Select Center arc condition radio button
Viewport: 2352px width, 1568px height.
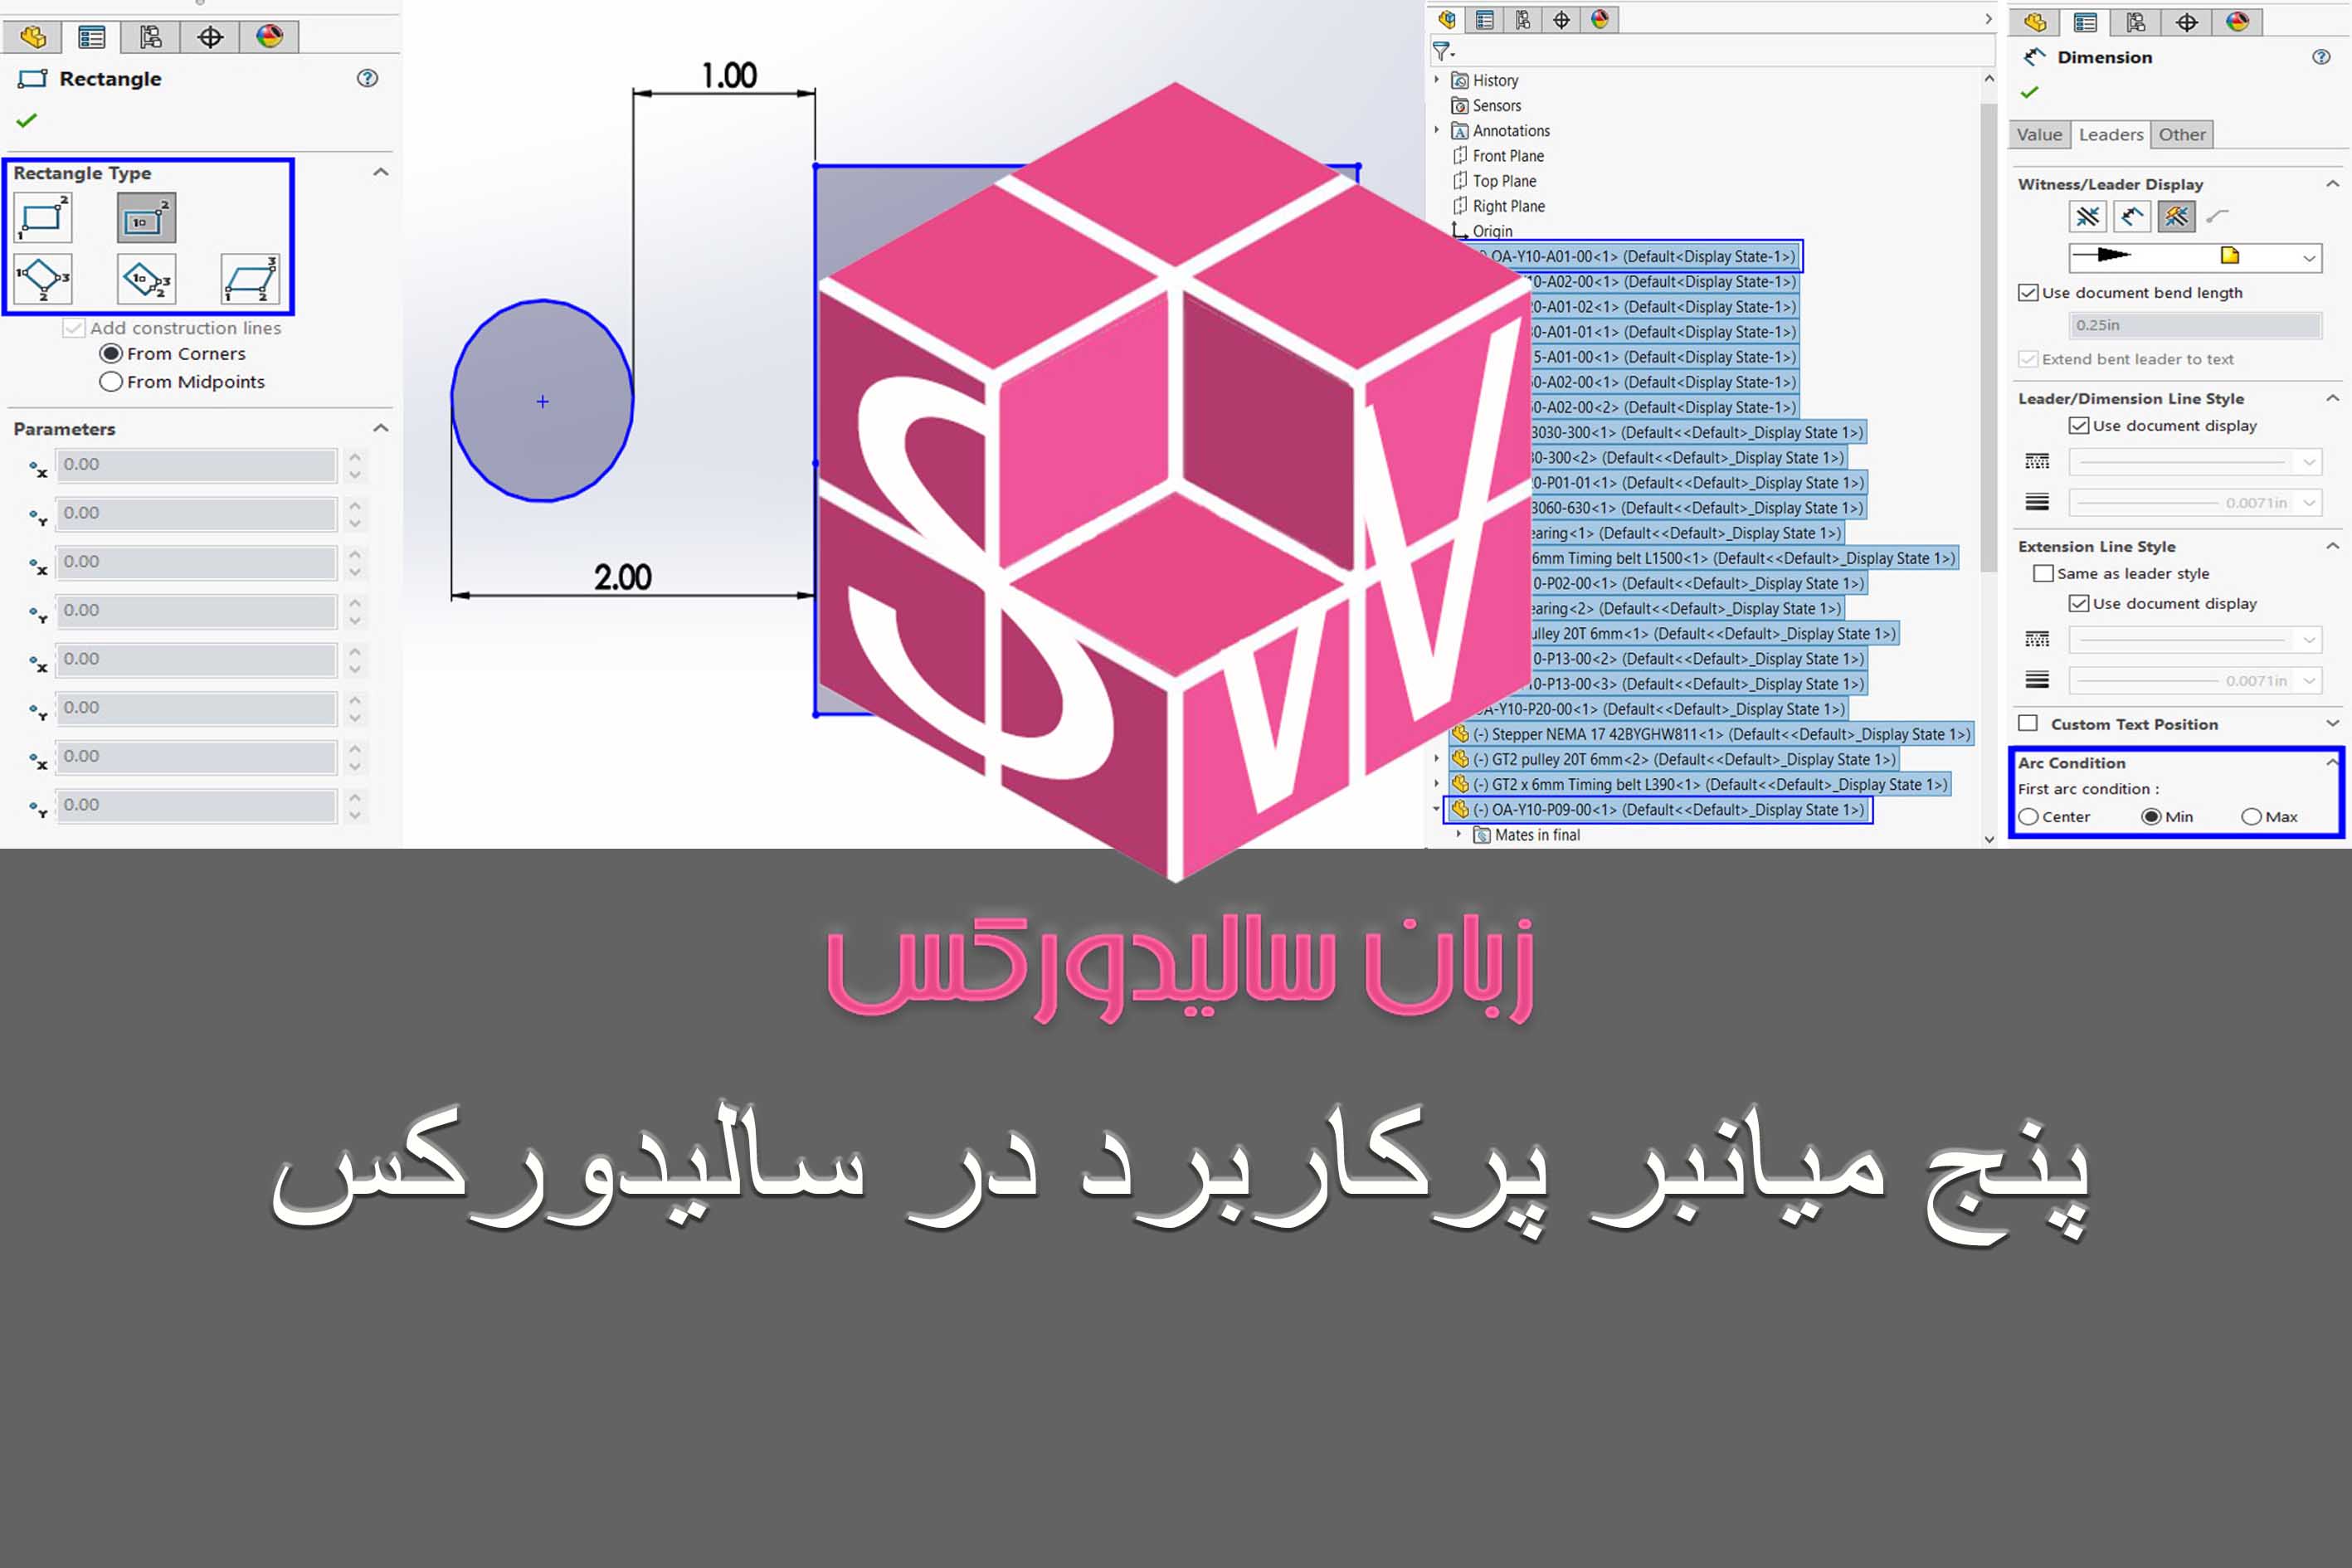pos(2027,817)
